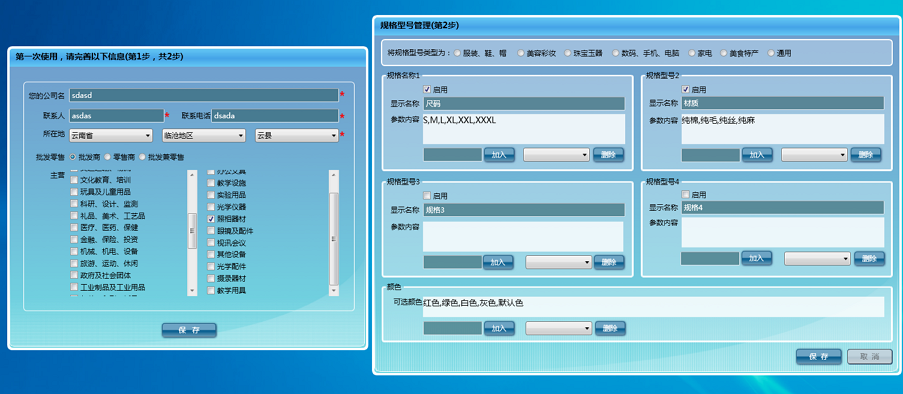Choose 家电 spec type
The width and height of the screenshot is (903, 394).
coord(692,53)
